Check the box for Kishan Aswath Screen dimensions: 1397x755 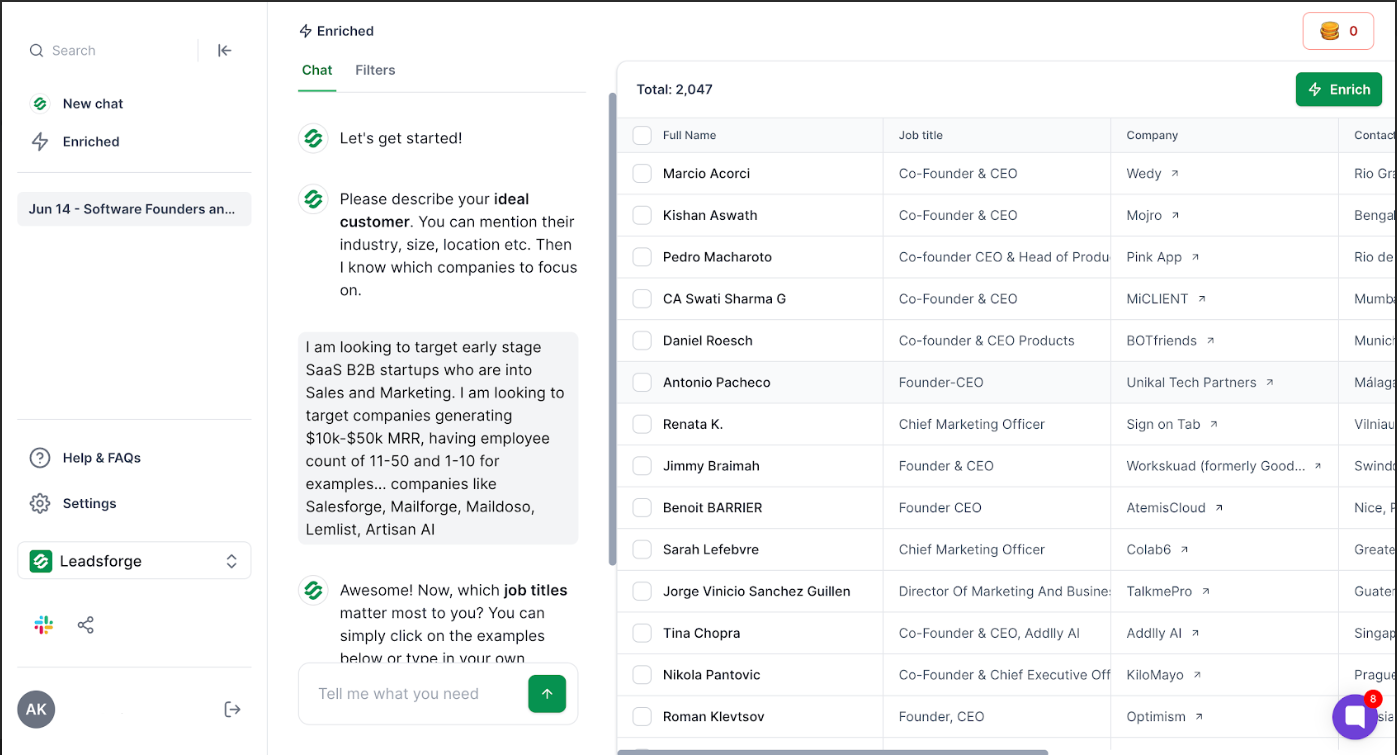642,215
